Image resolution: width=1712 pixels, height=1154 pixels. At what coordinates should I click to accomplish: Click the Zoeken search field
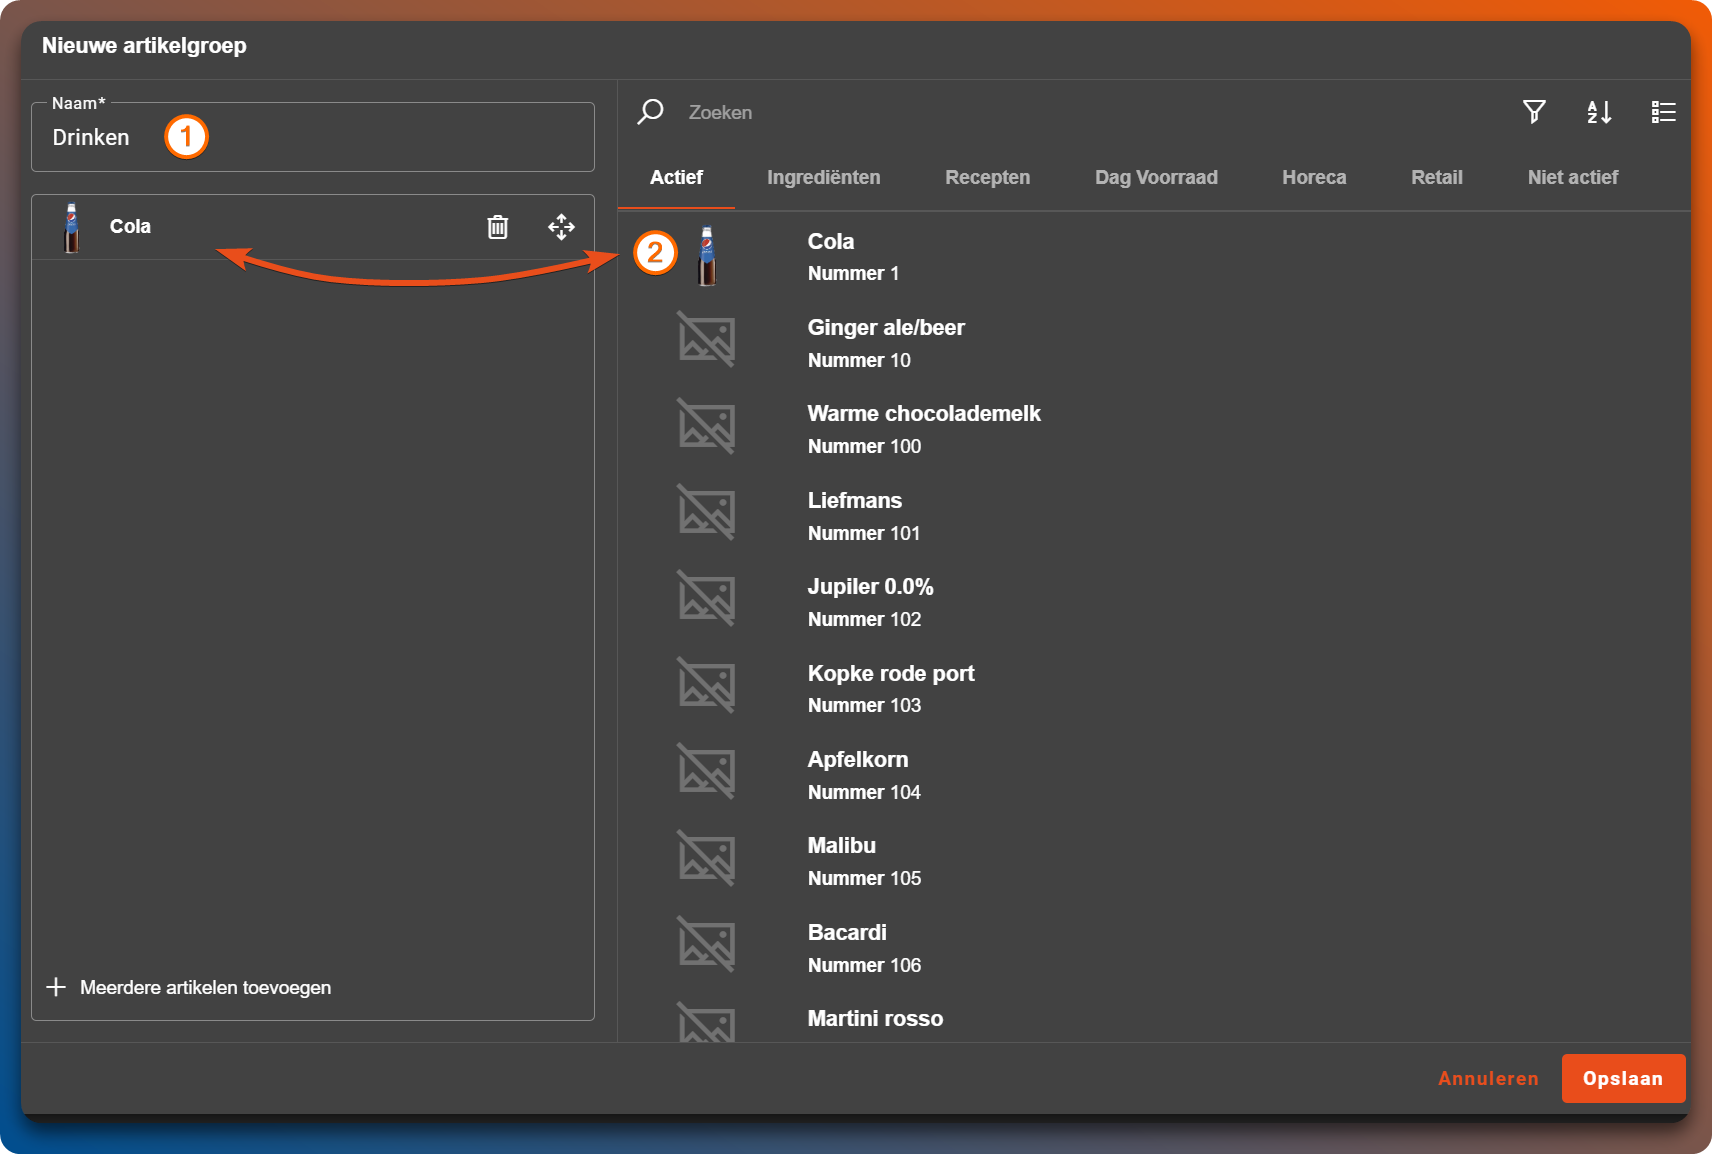tap(1000, 112)
